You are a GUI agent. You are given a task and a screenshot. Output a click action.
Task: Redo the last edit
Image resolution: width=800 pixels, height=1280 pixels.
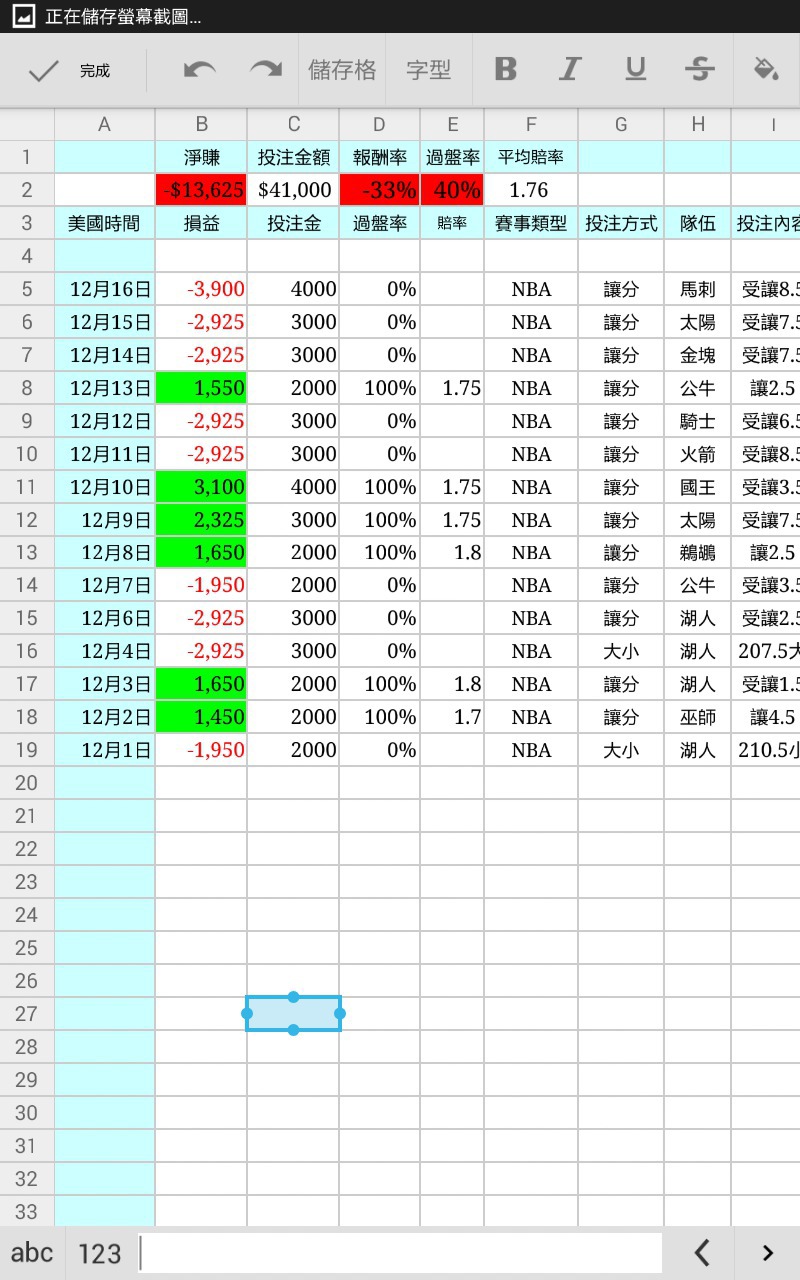point(266,70)
